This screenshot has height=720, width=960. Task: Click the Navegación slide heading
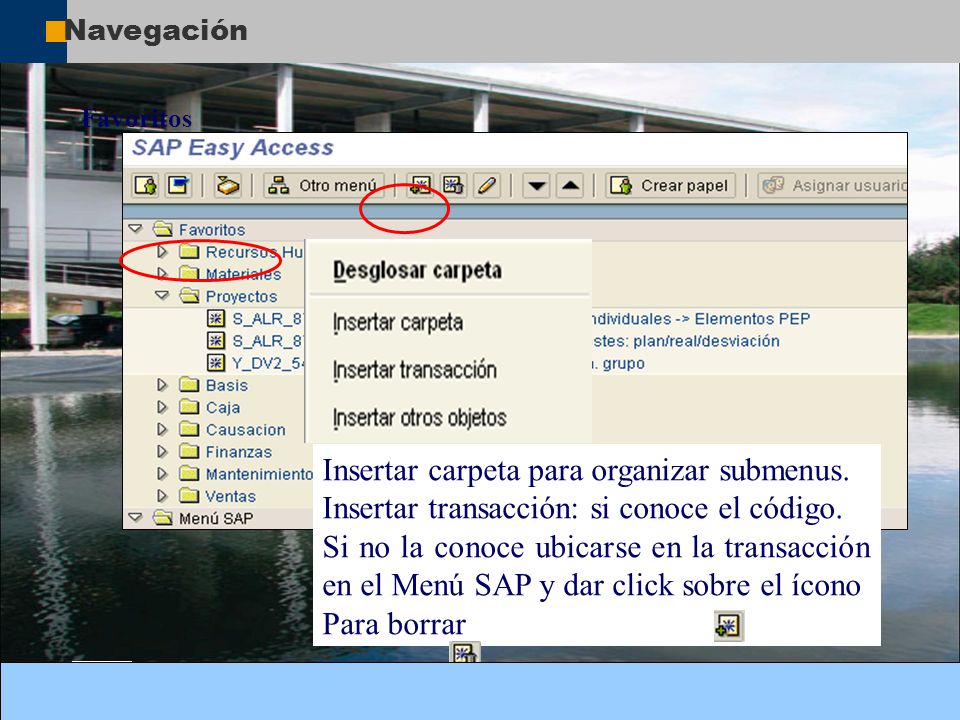pos(156,31)
